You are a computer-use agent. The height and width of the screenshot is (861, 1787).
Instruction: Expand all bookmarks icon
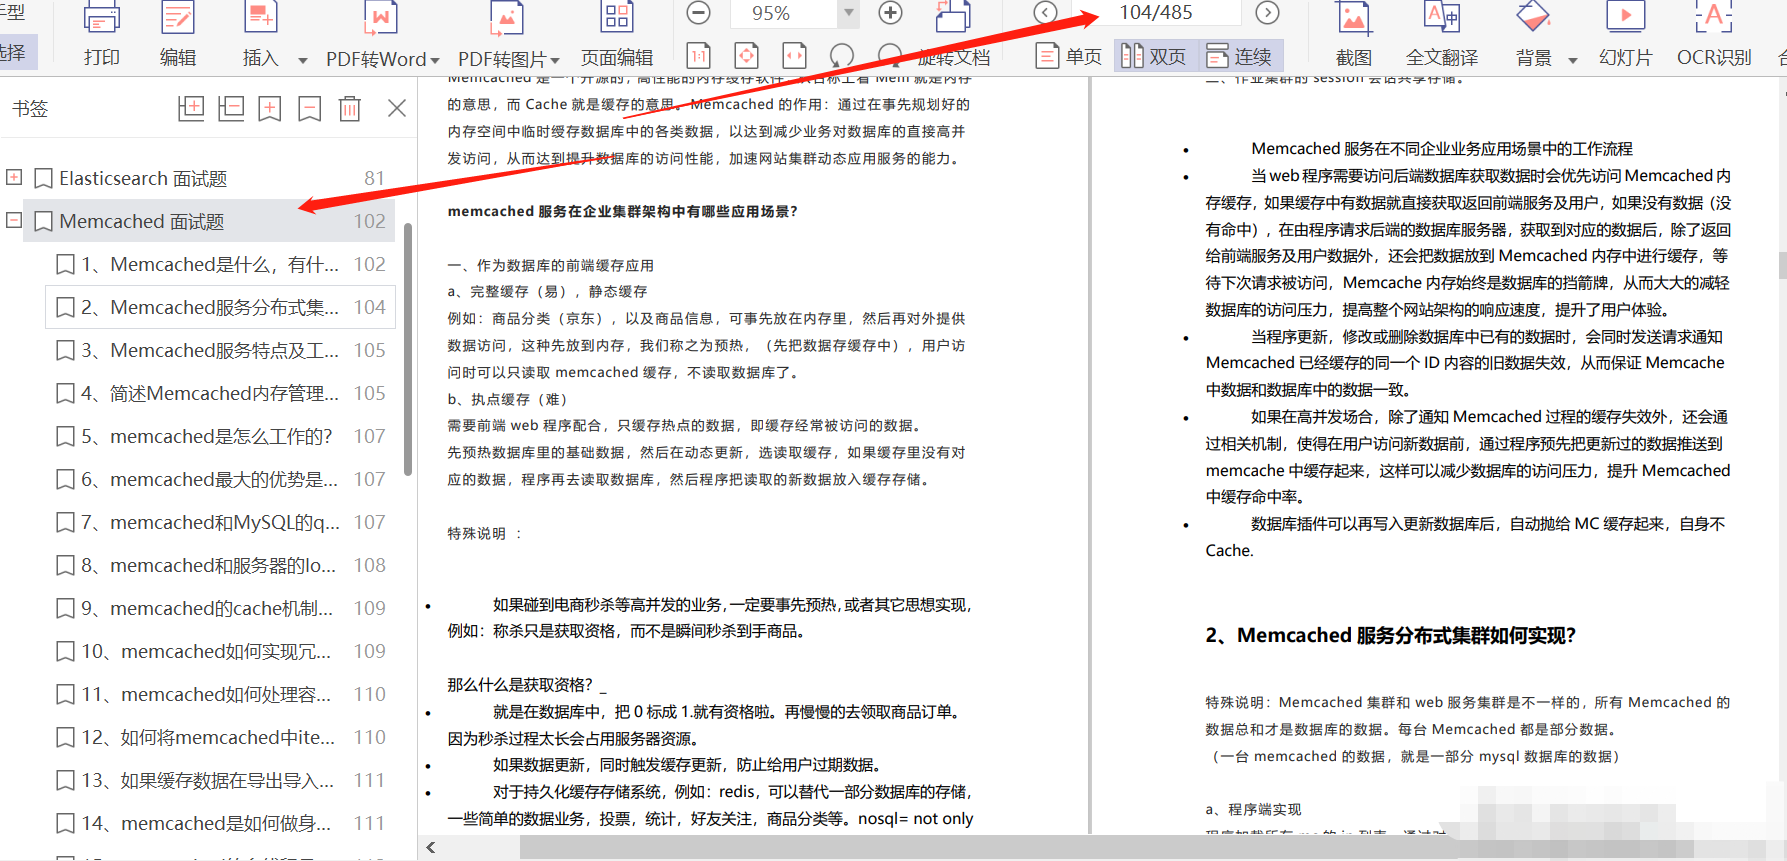click(191, 109)
